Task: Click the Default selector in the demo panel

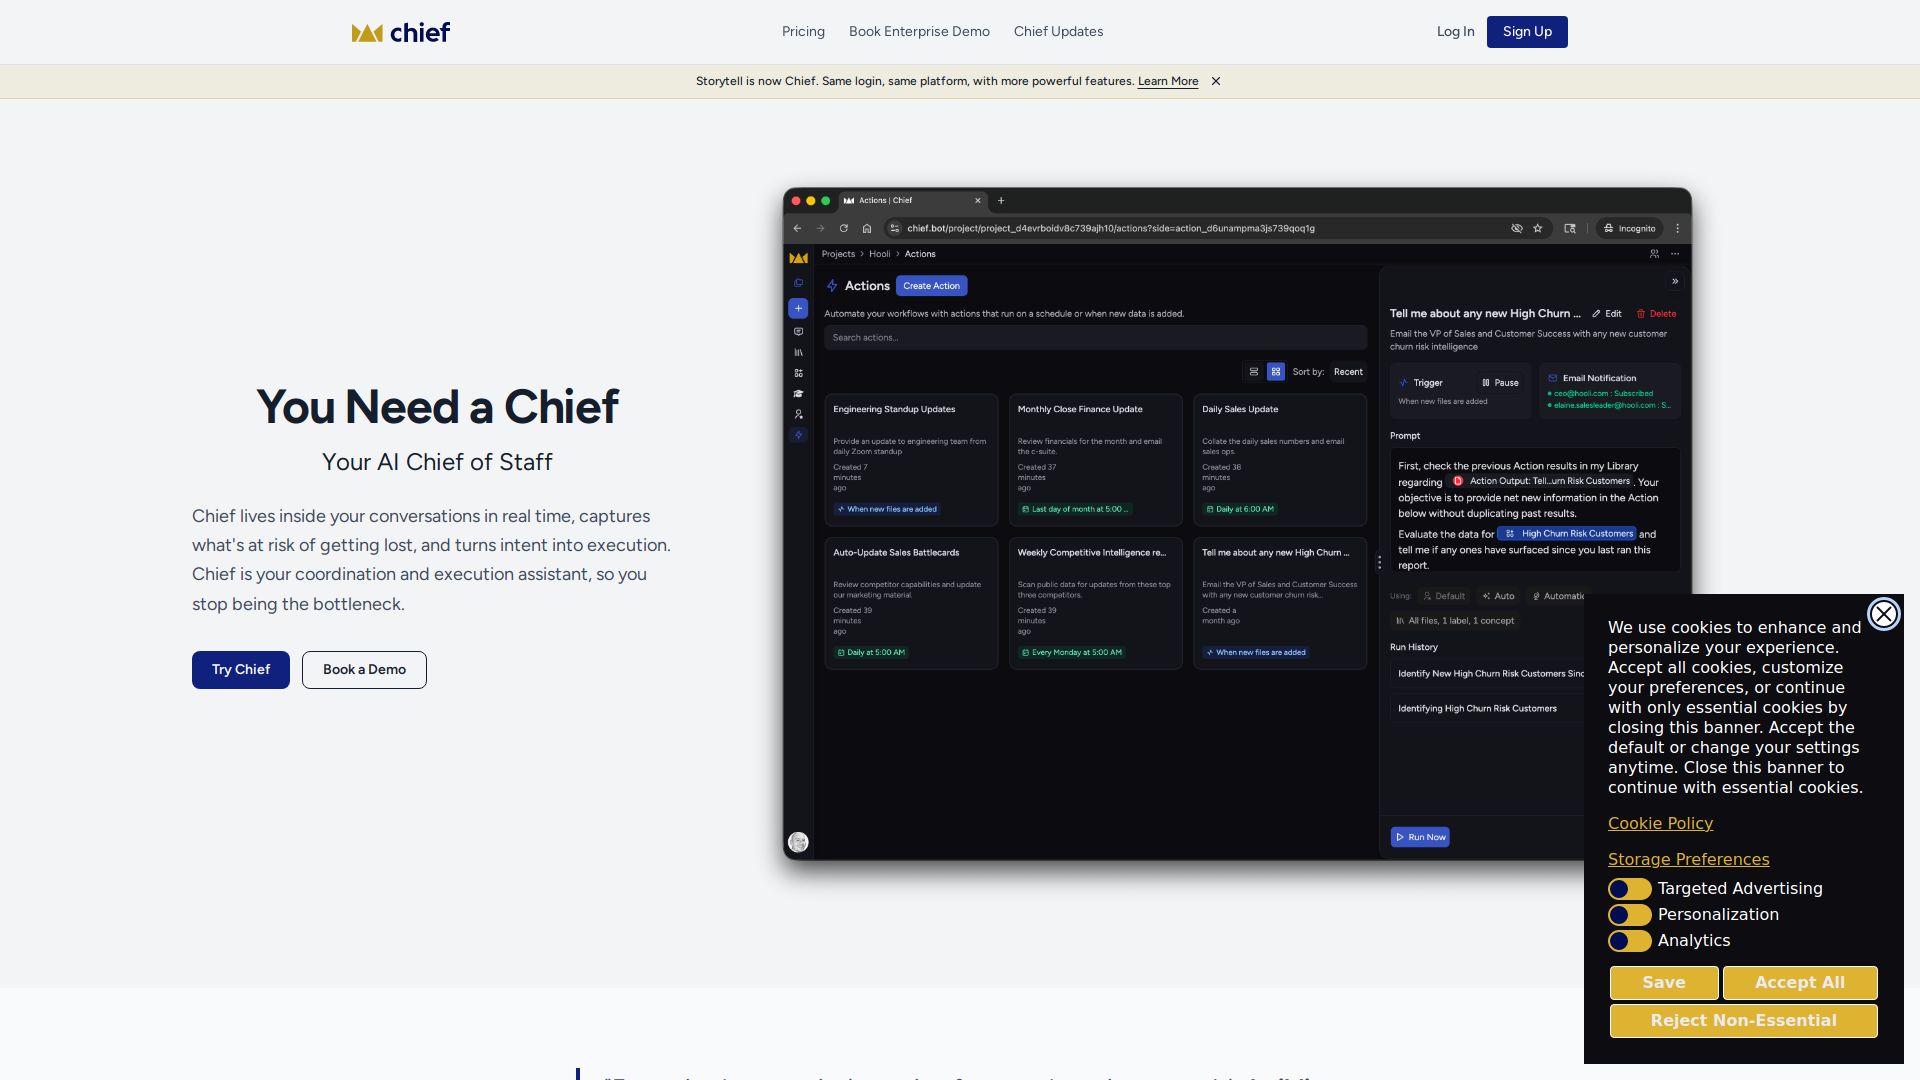Action: (x=1444, y=596)
